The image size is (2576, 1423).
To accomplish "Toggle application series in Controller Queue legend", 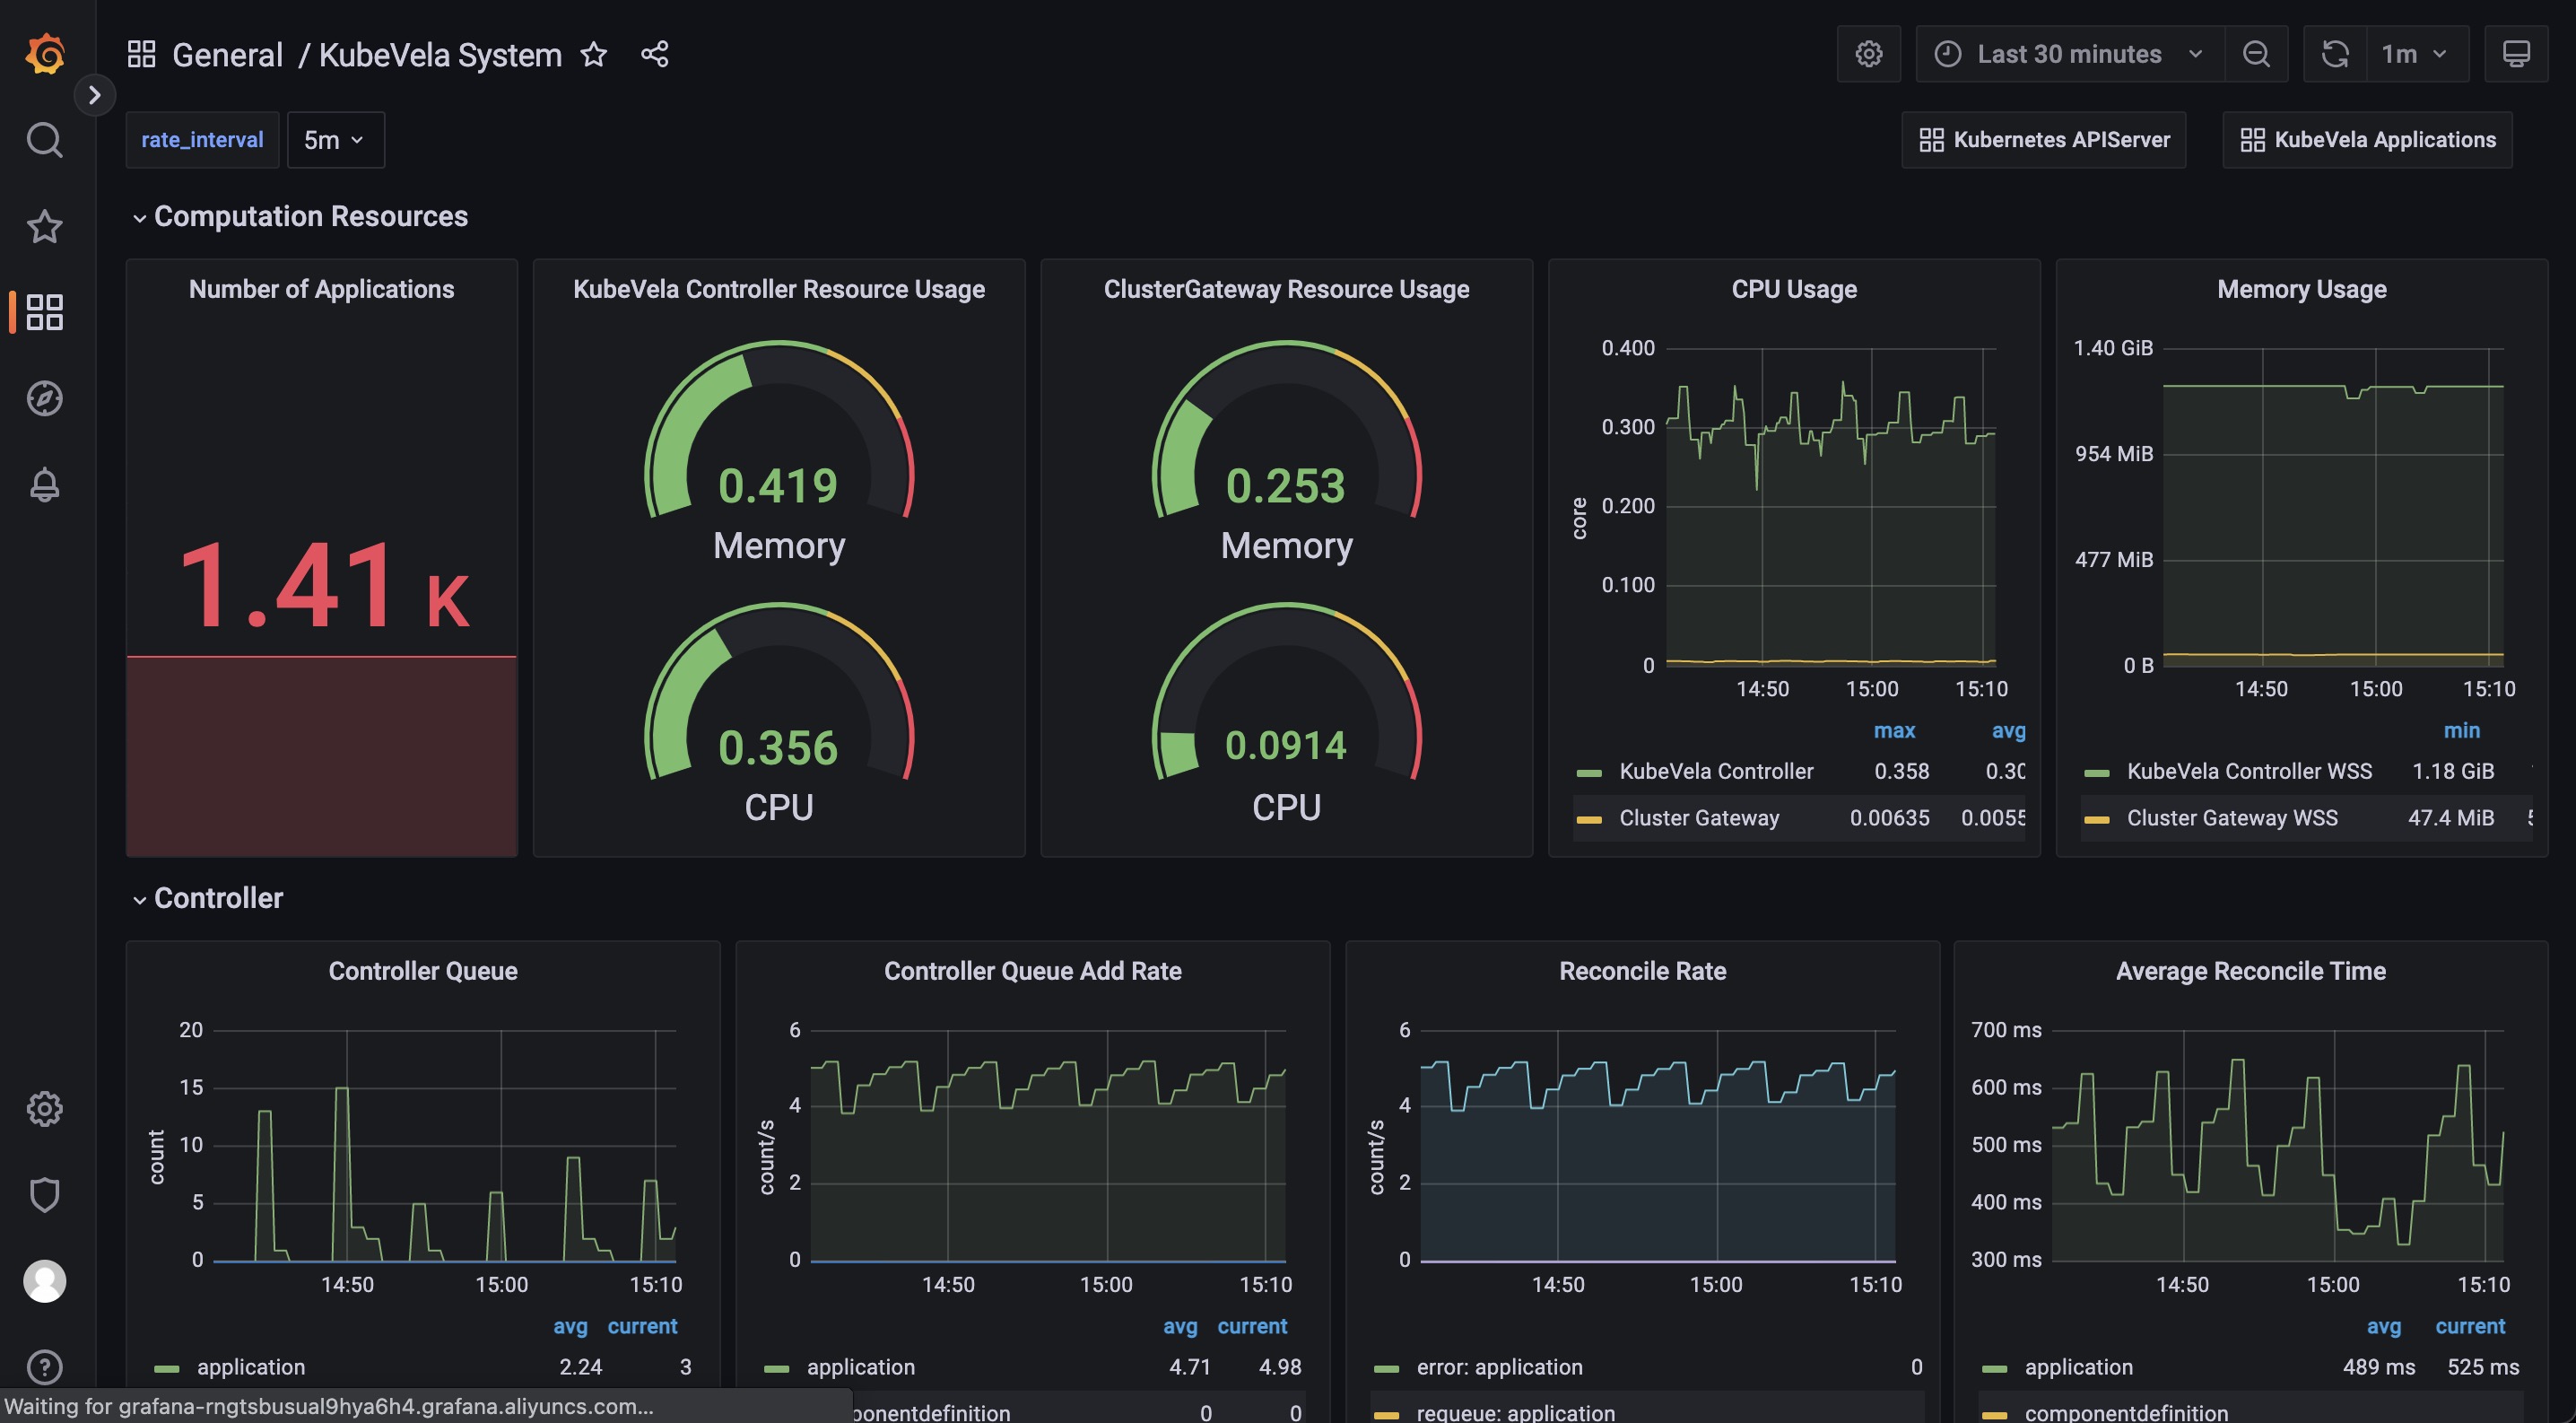I will click(251, 1367).
